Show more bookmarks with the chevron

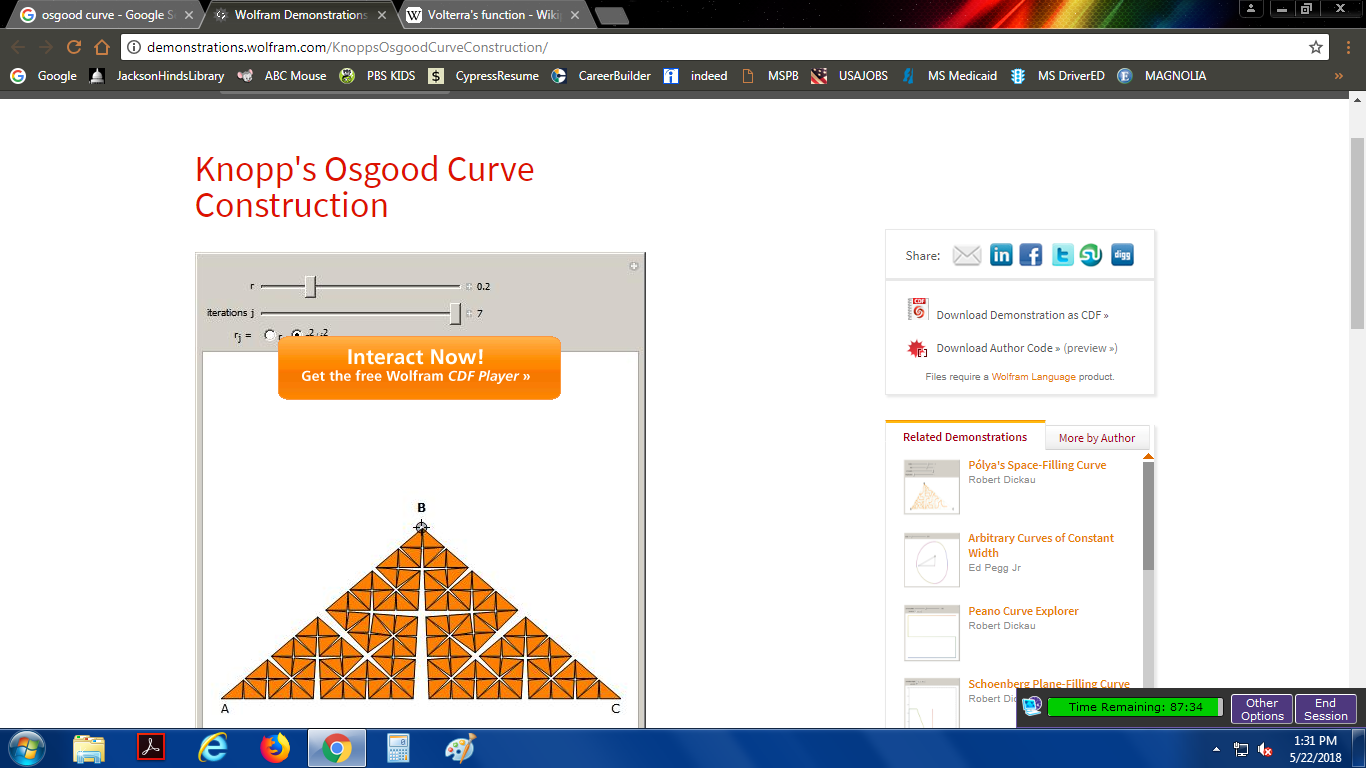1339,75
